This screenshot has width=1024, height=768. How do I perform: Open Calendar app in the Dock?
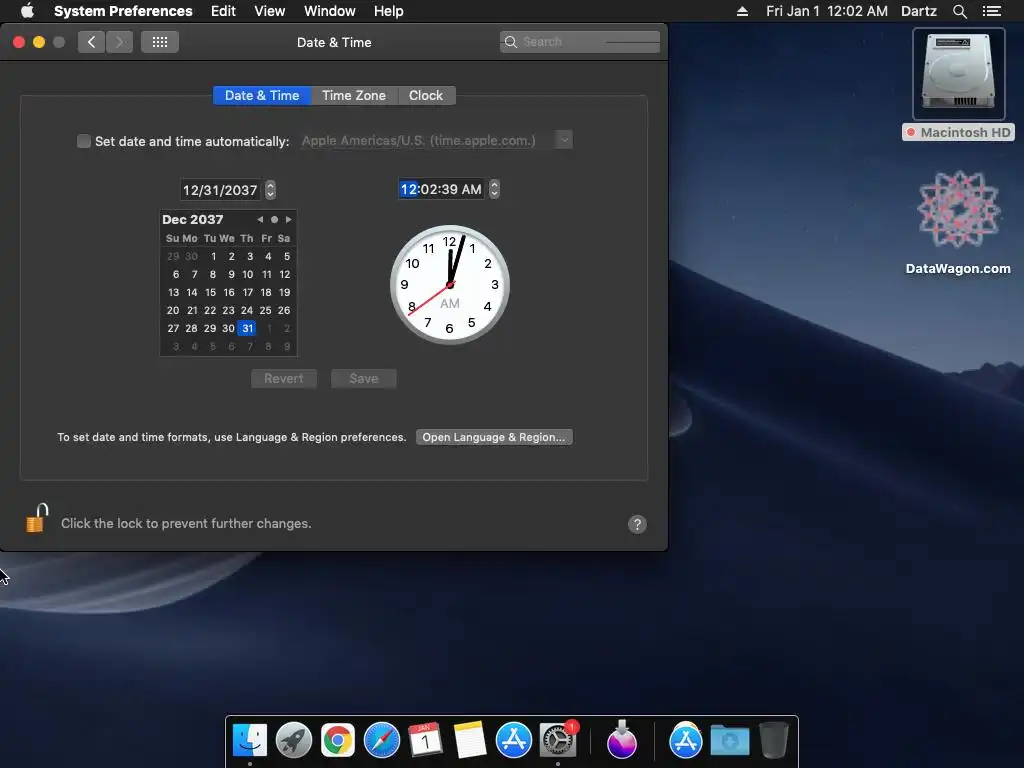pos(425,740)
